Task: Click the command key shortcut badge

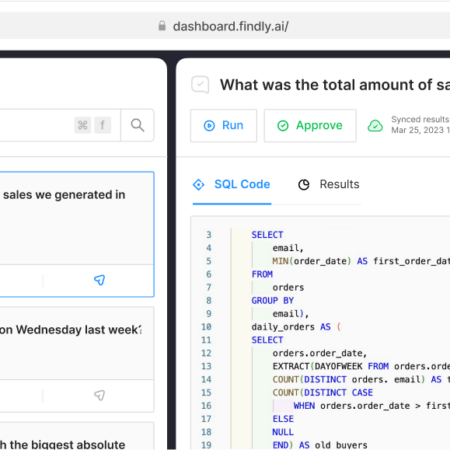Action: [82, 125]
